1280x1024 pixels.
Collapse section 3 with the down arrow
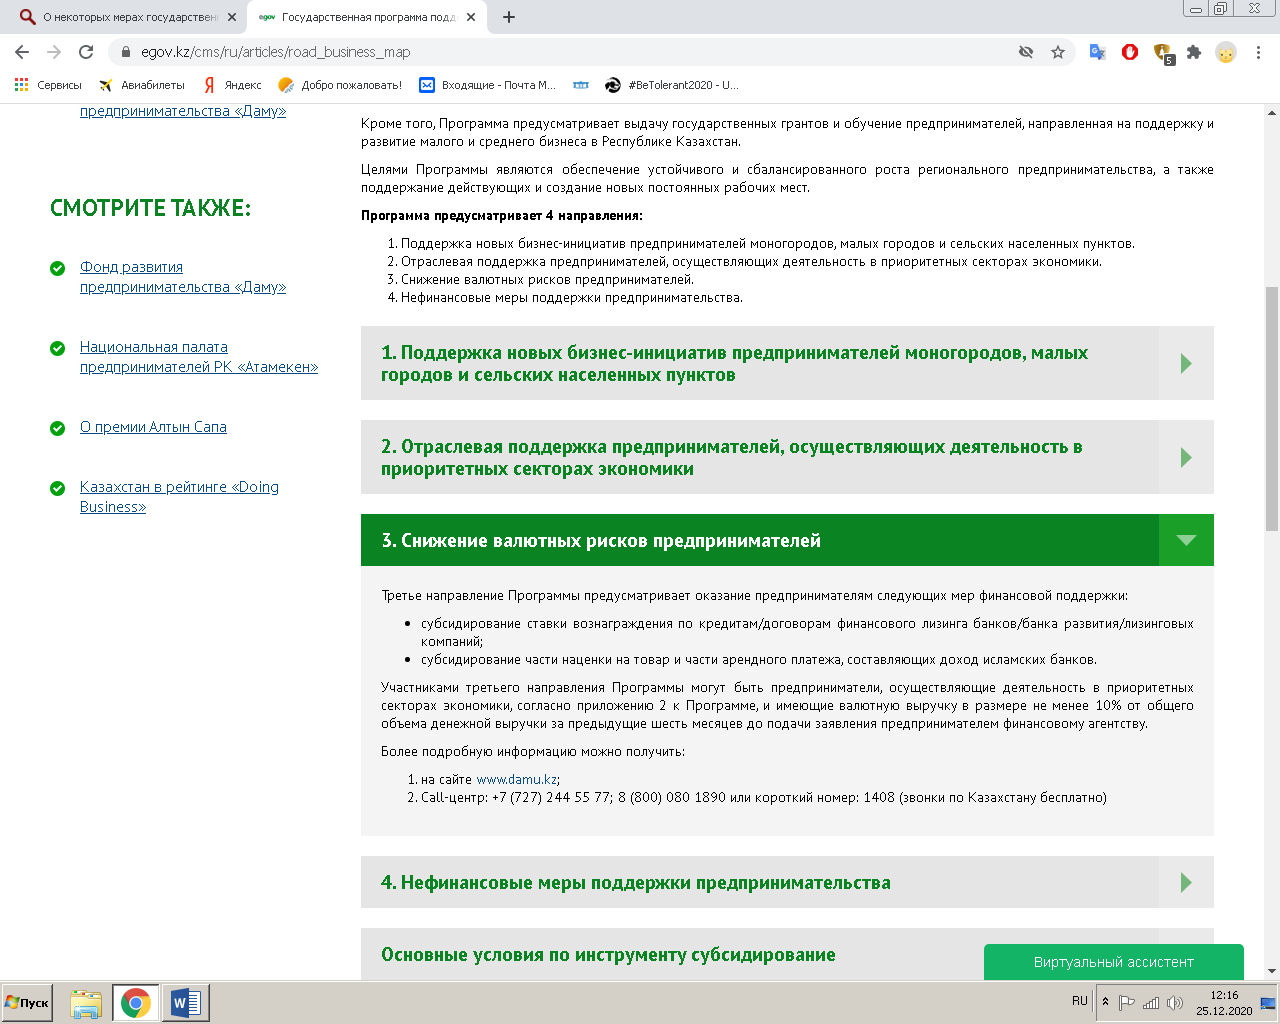point(1186,540)
